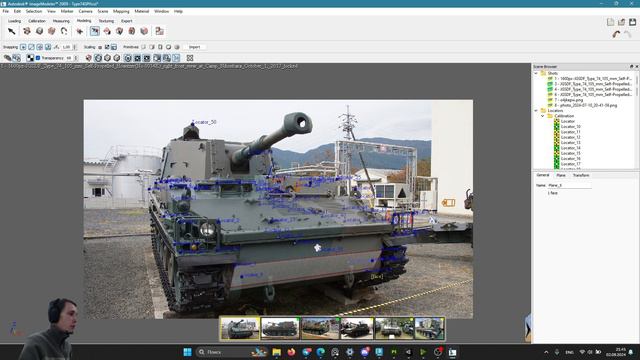Click the highlighted active modeling tool icon

(x=95, y=31)
